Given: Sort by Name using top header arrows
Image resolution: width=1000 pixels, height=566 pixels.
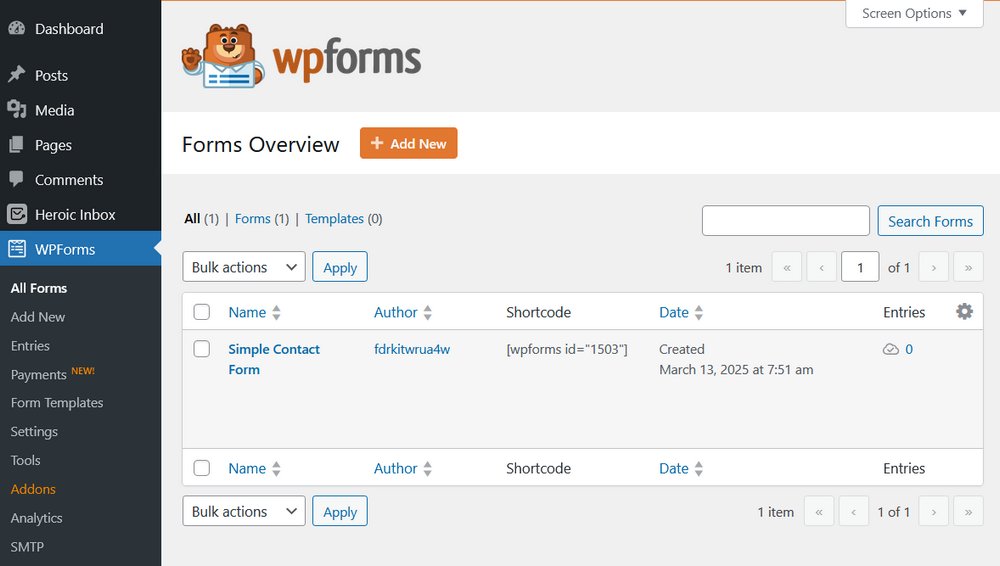Looking at the screenshot, I should [x=276, y=312].
